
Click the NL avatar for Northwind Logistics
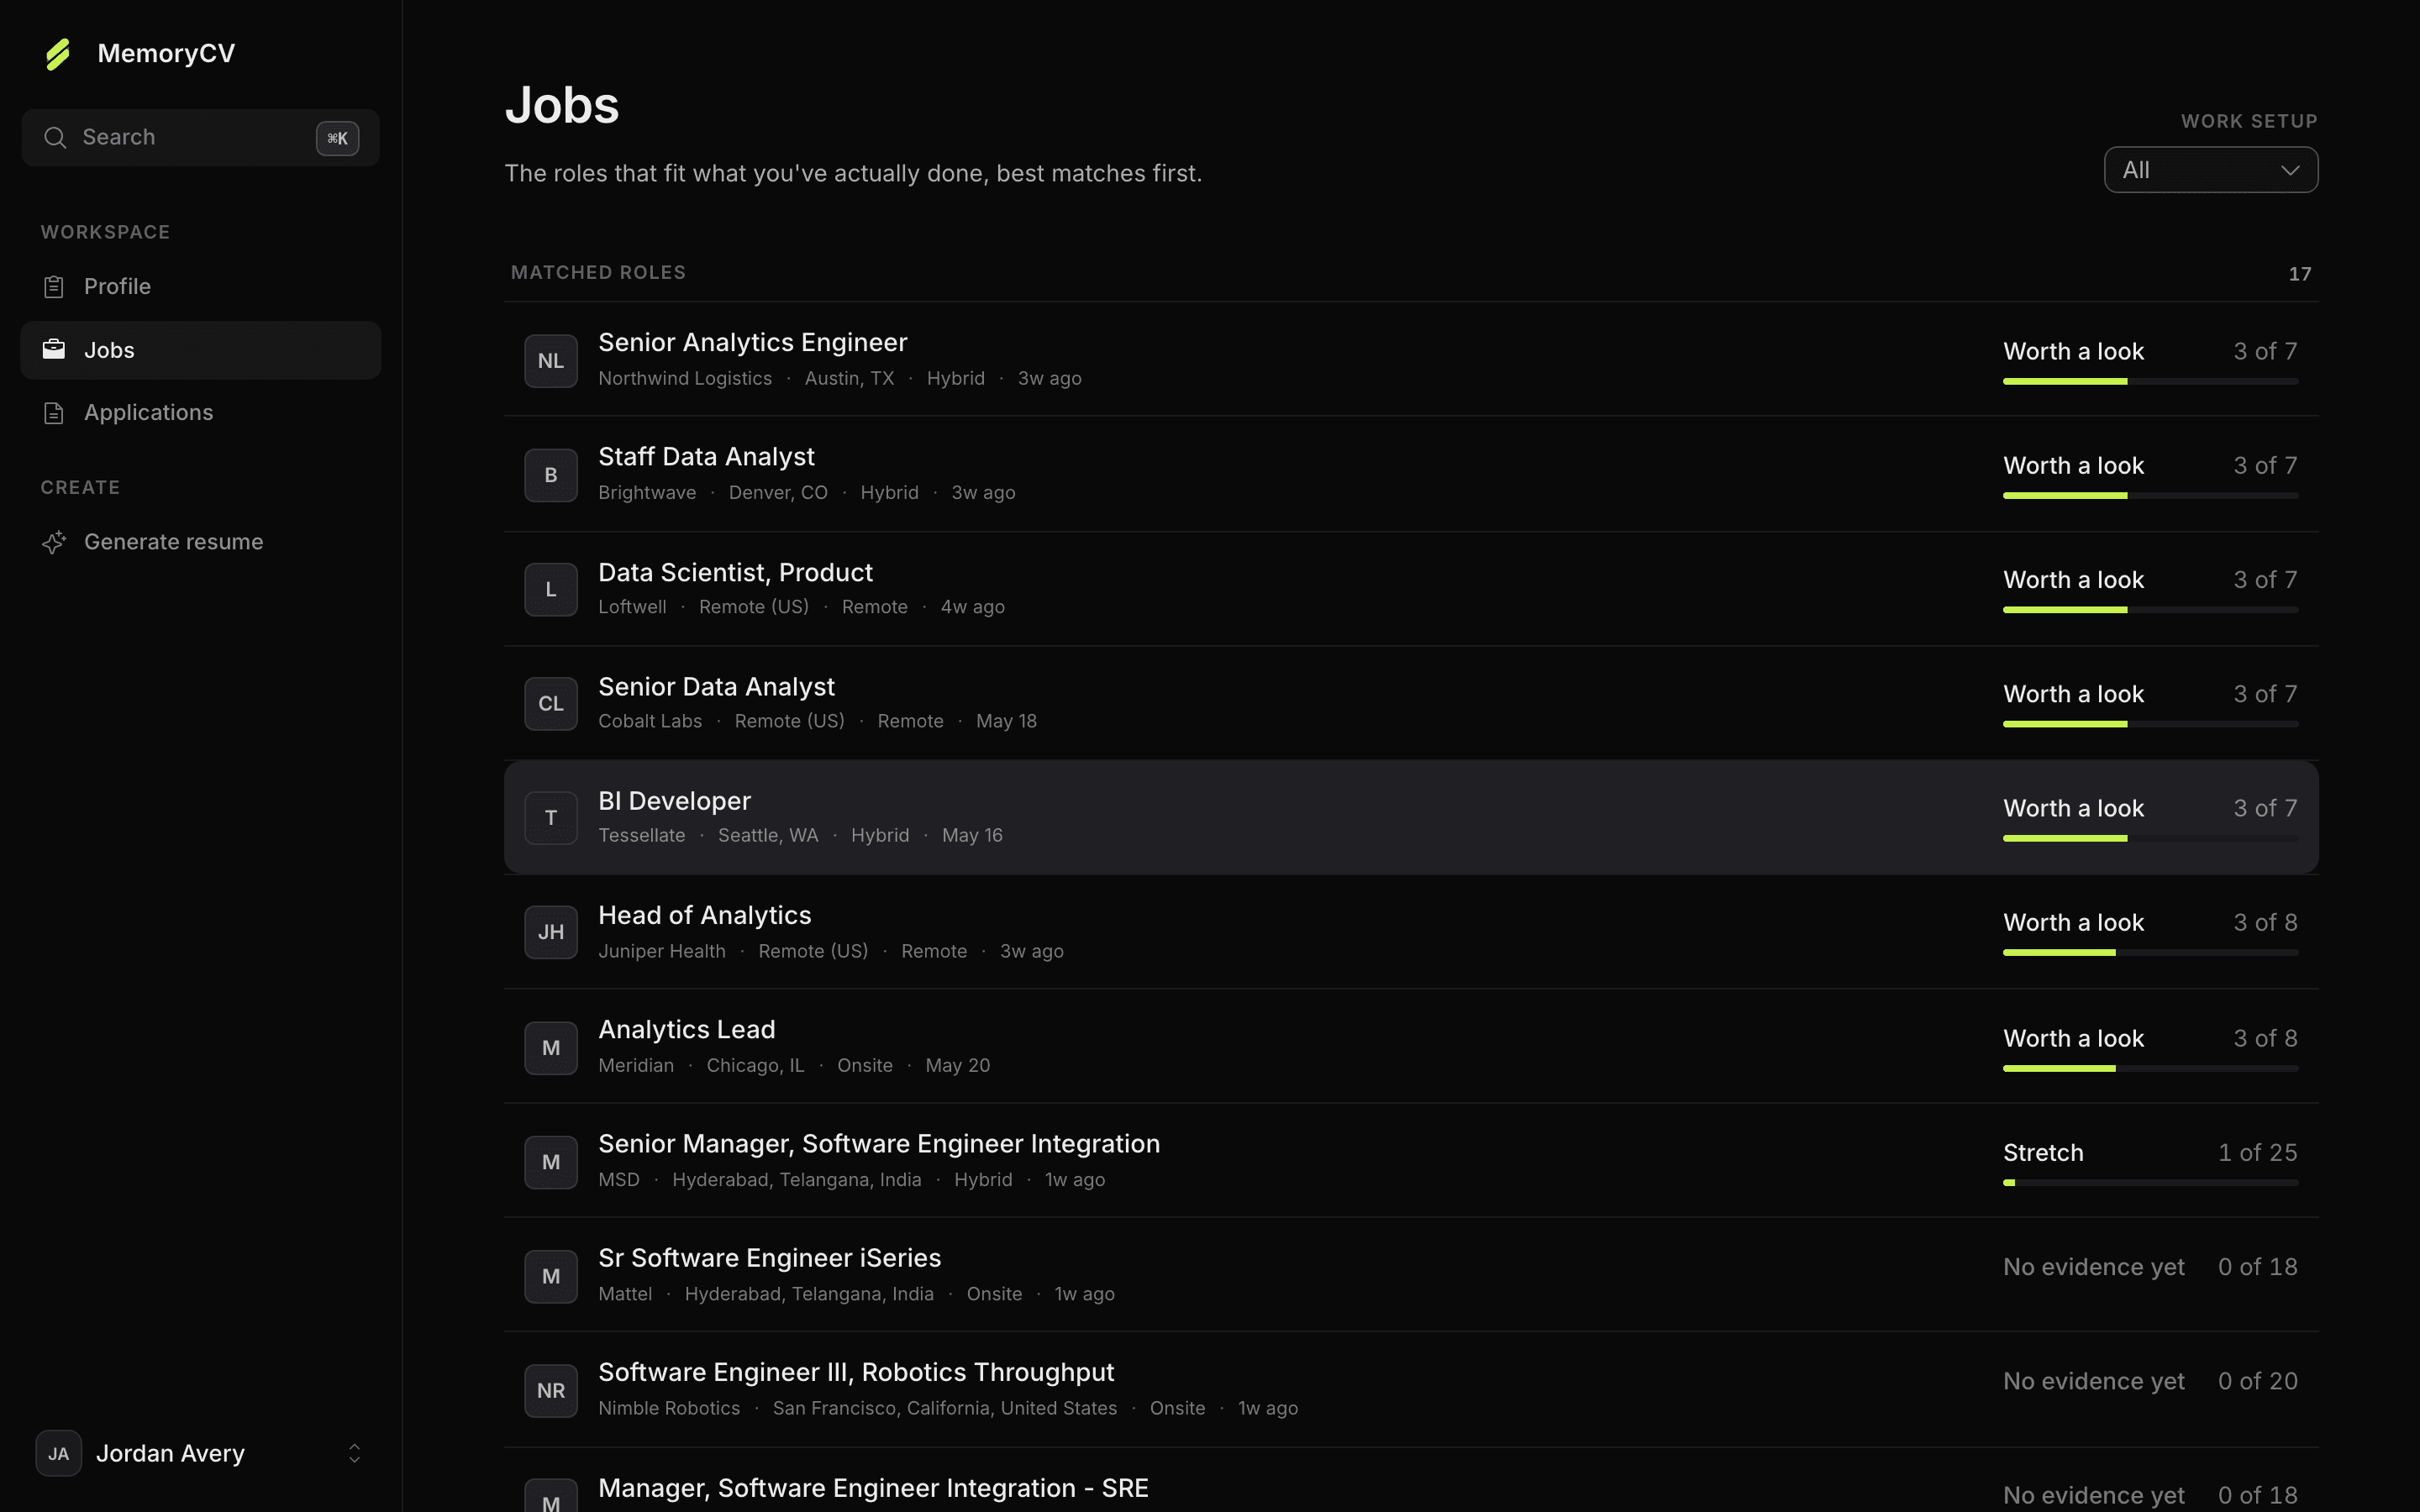point(551,361)
